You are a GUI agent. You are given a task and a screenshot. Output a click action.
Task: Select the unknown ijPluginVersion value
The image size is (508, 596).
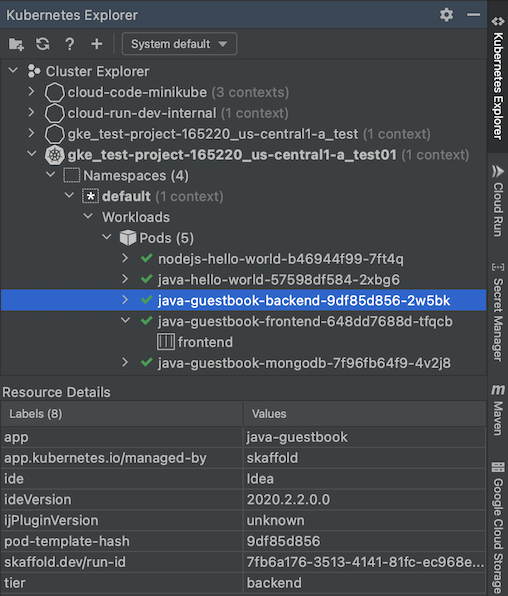[365, 520]
